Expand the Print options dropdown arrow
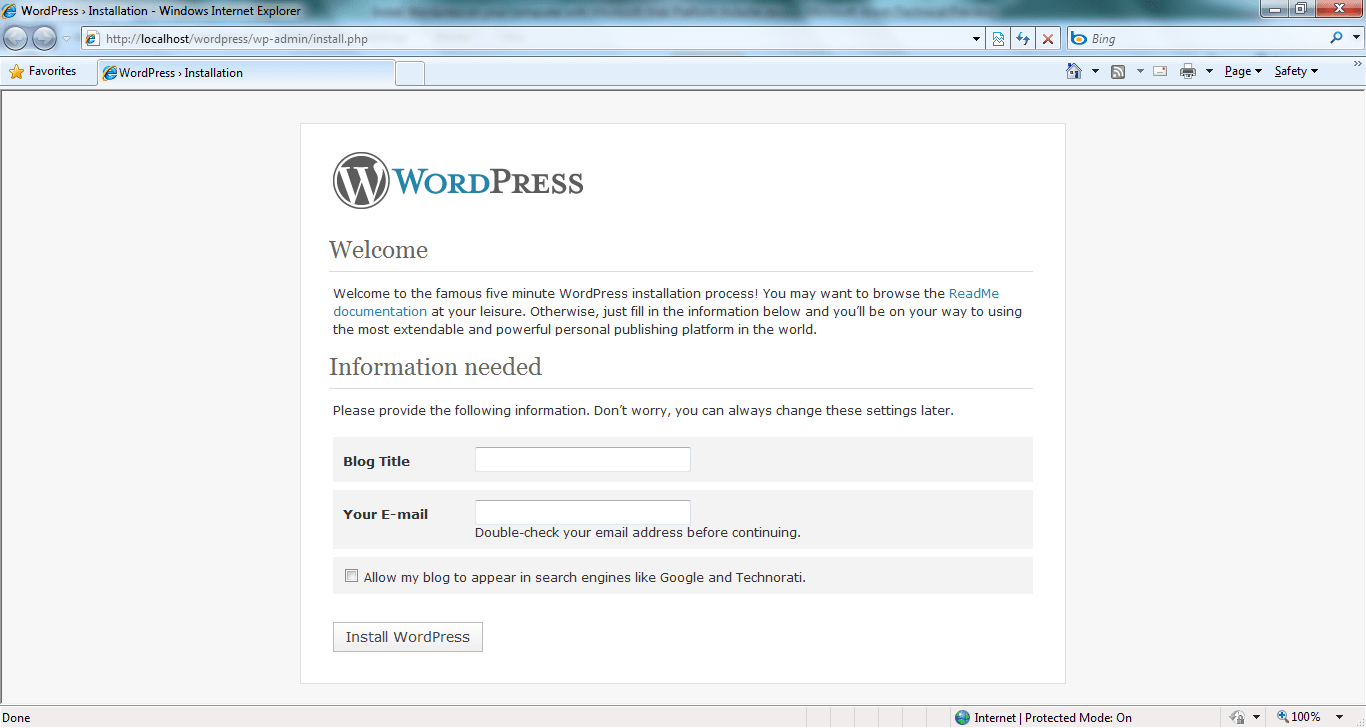Viewport: 1366px width, 728px height. pyautogui.click(x=1209, y=71)
